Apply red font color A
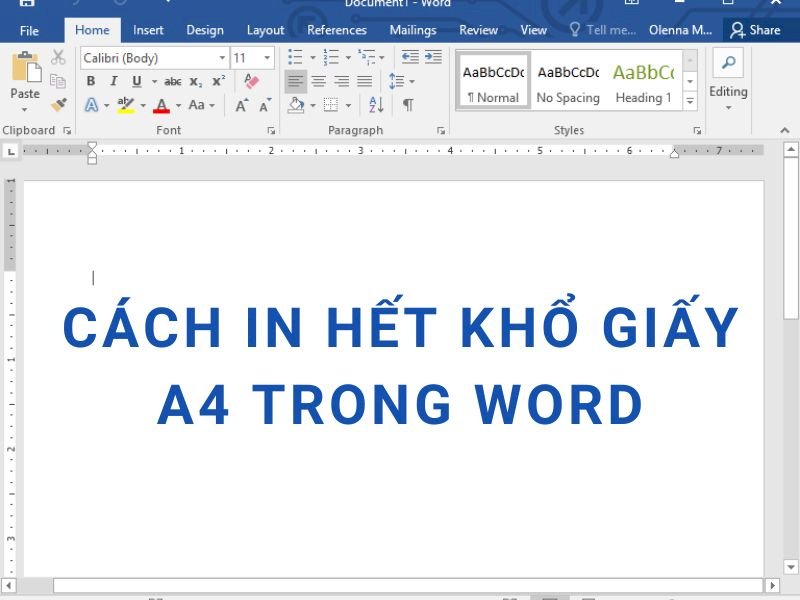This screenshot has width=800, height=600. (x=162, y=106)
